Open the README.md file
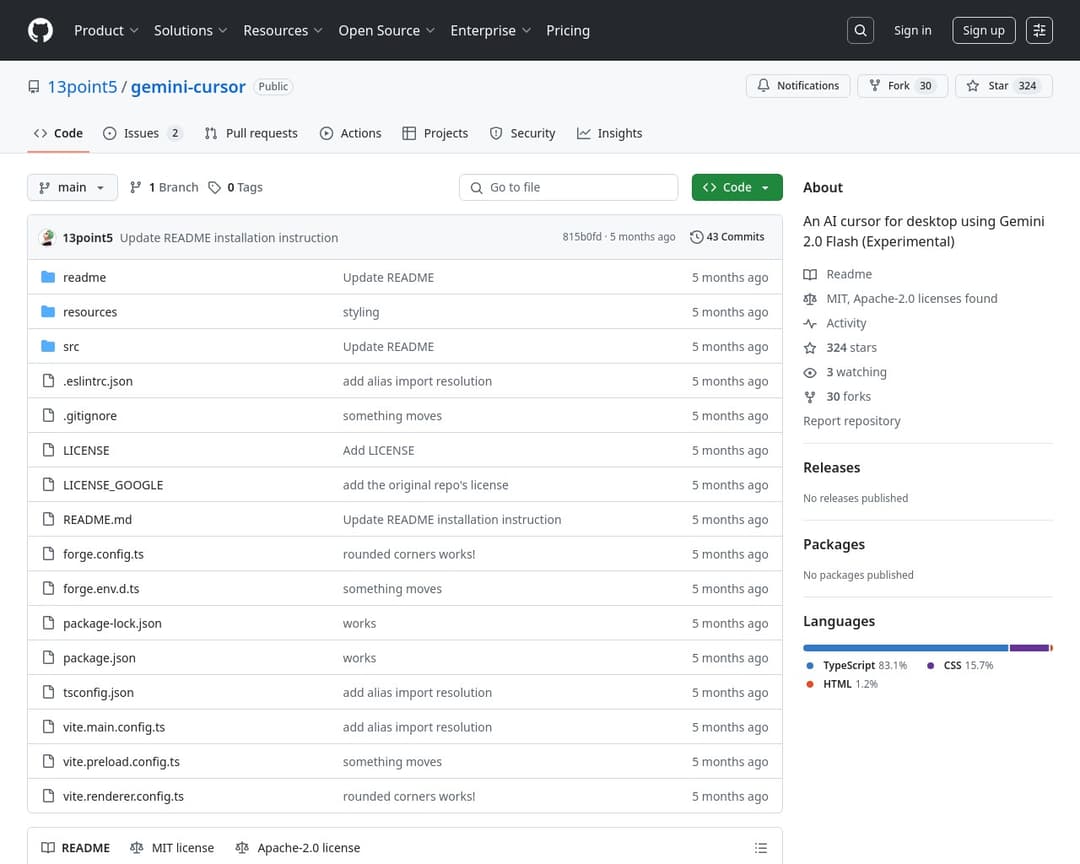This screenshot has height=864, width=1080. click(97, 520)
